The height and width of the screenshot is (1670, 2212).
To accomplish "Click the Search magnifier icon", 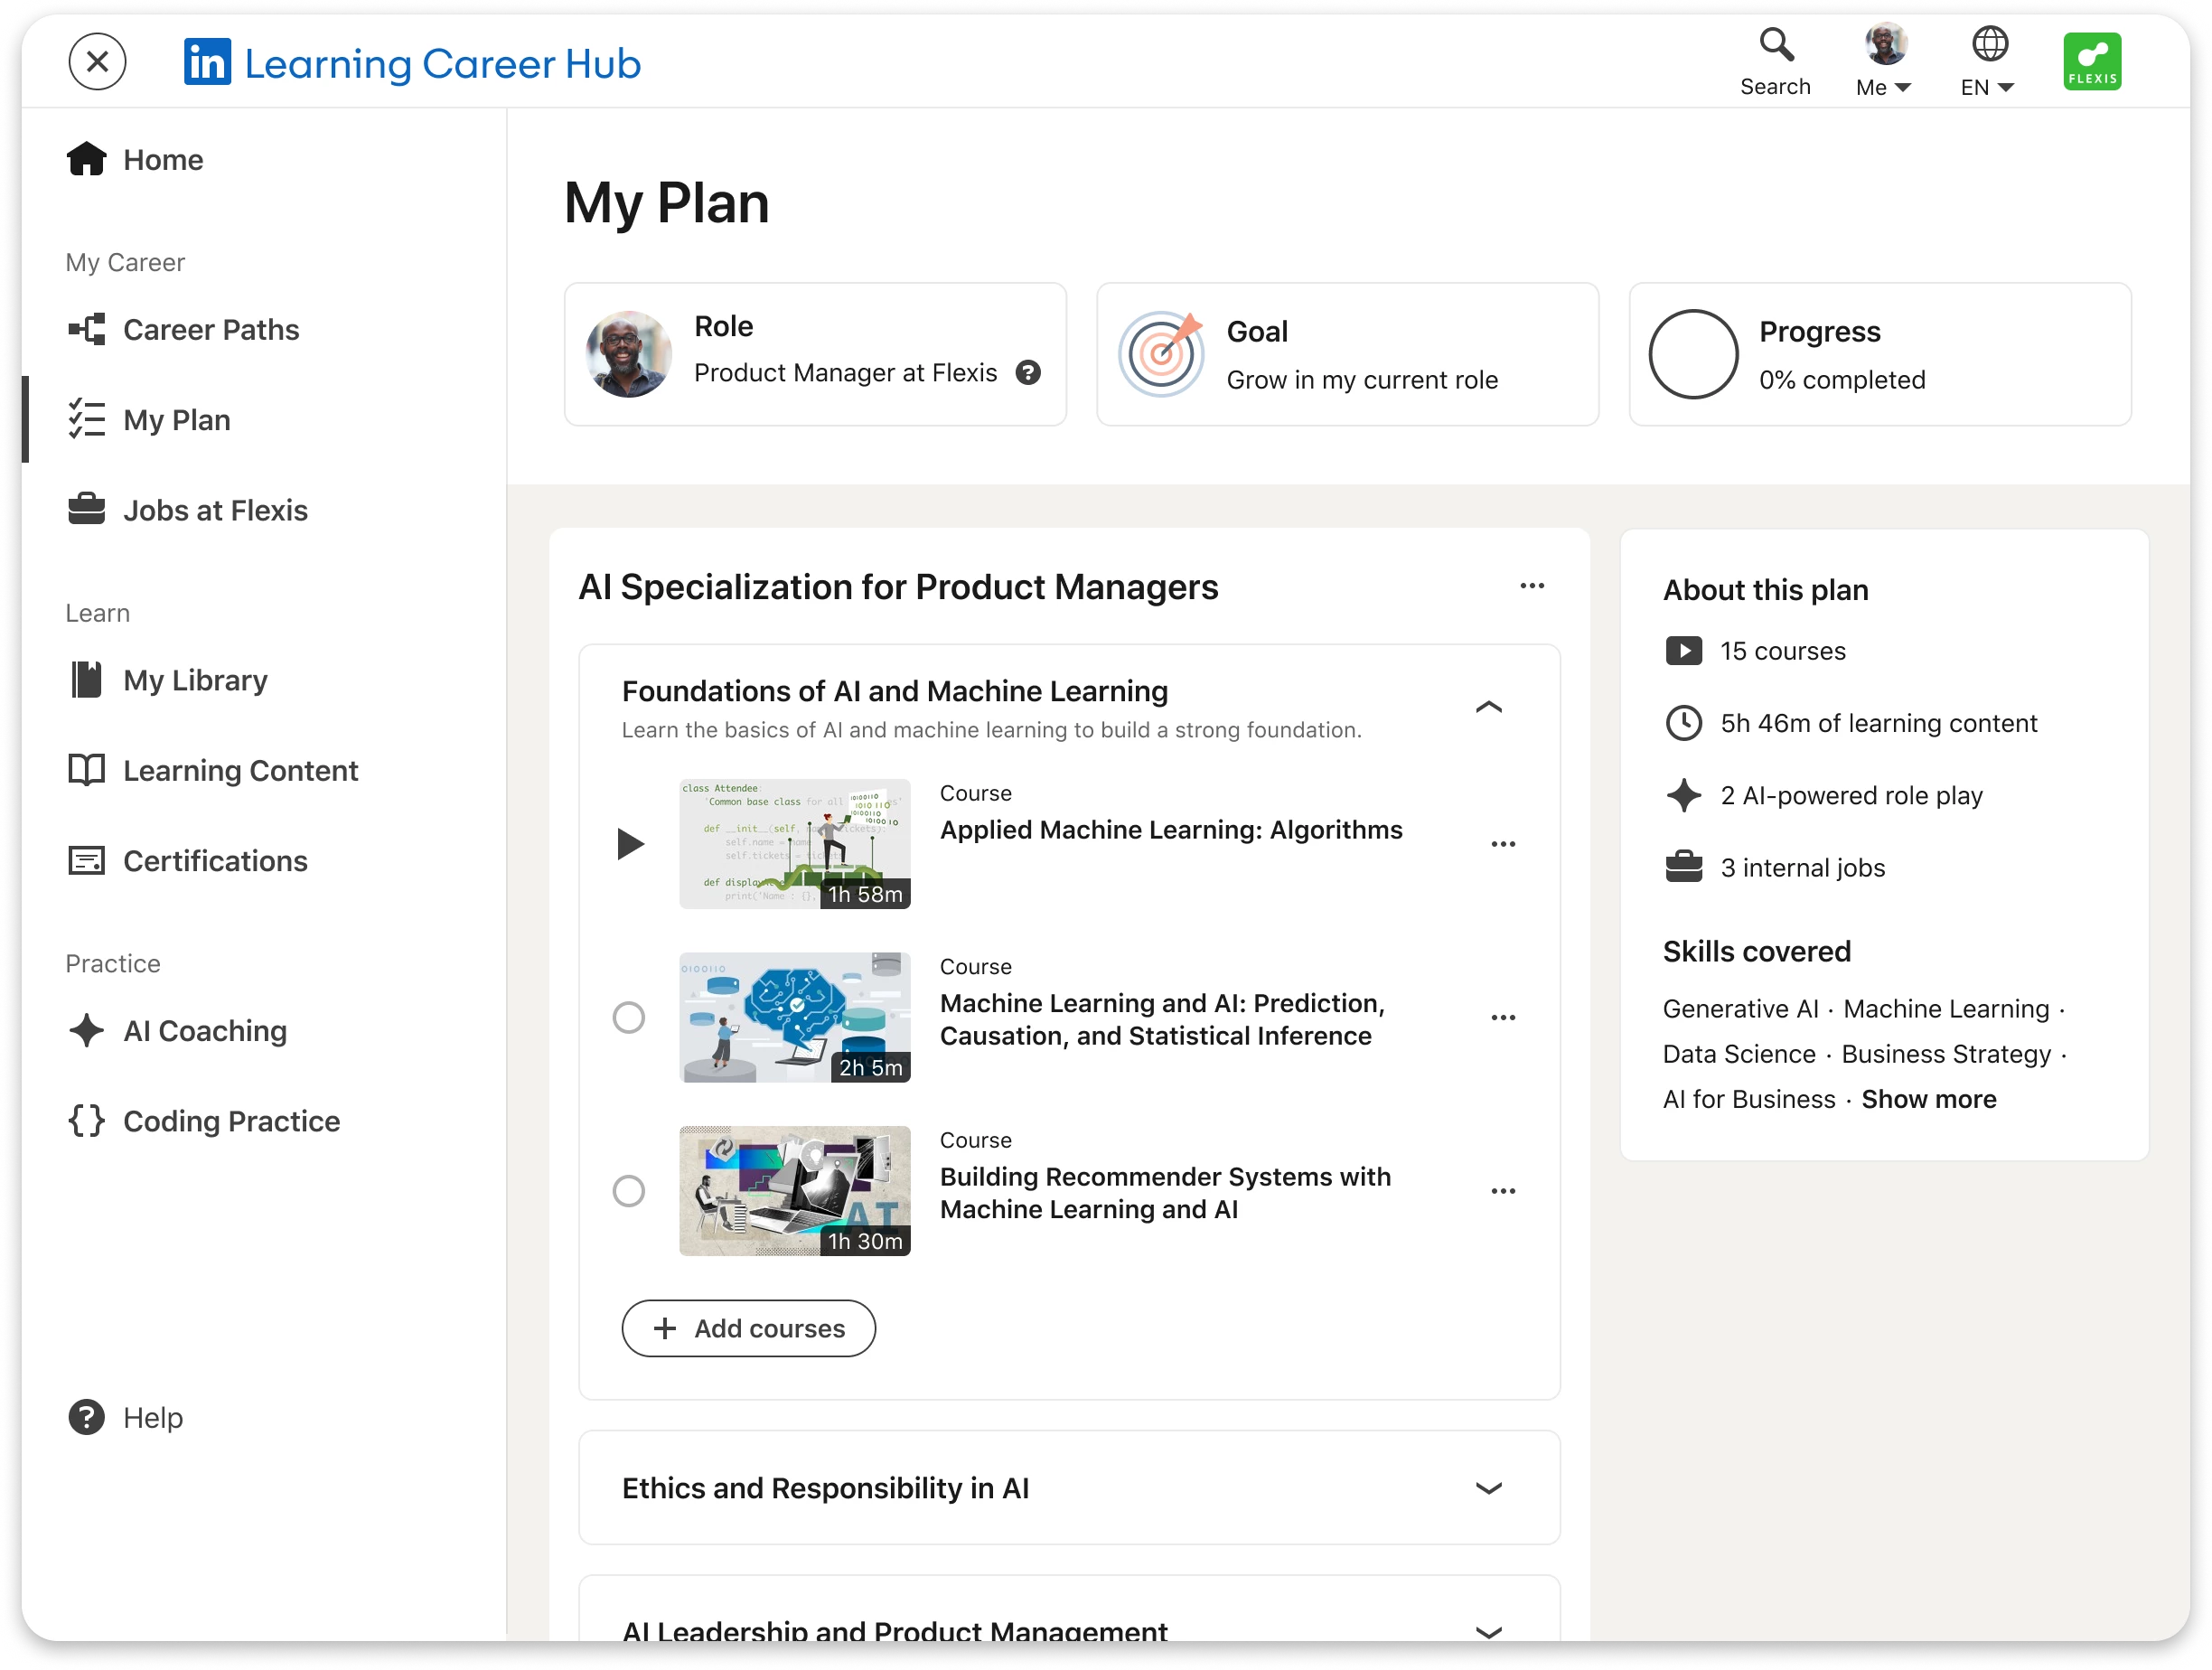I will [x=1776, y=45].
